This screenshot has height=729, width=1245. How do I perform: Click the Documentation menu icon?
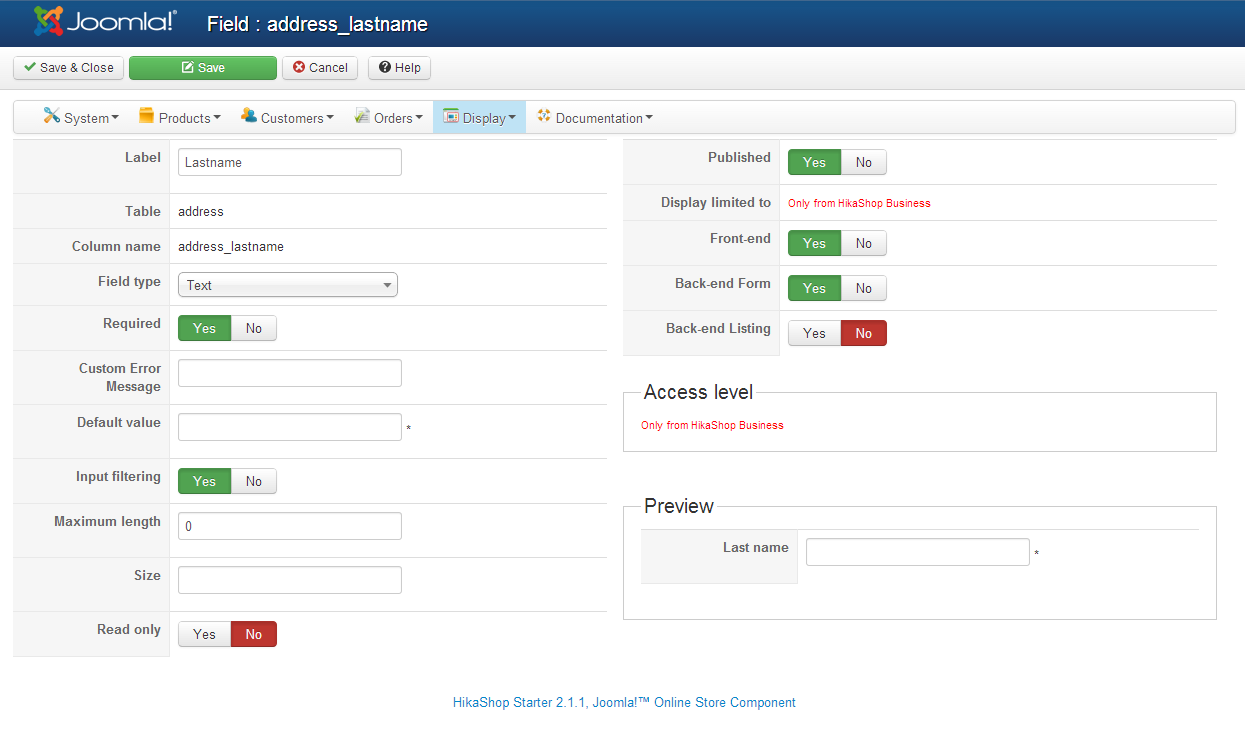coord(544,116)
